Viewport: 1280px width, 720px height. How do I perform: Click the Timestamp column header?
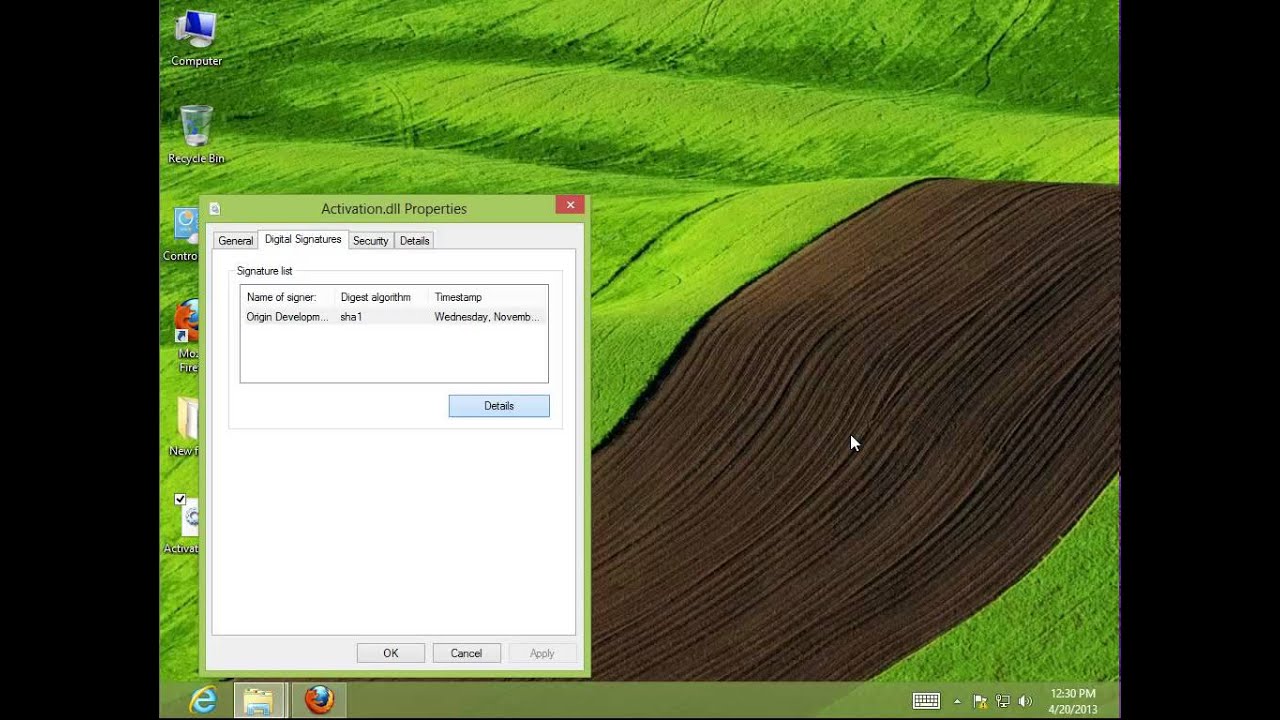(488, 297)
